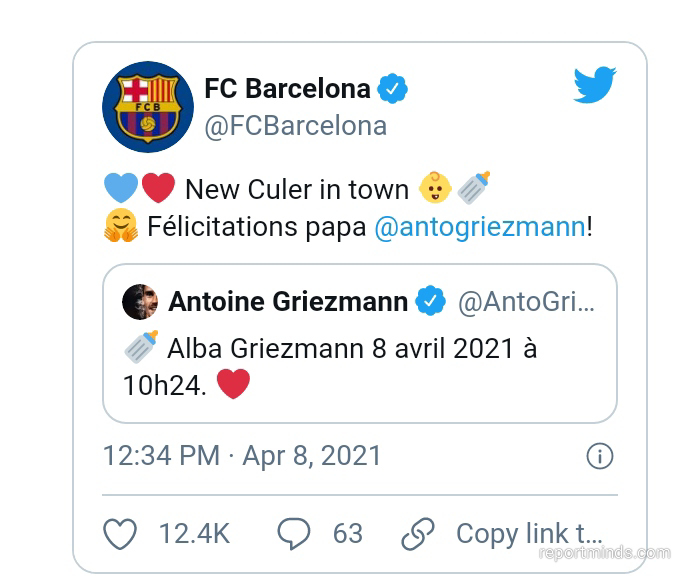The width and height of the screenshot is (690, 584).
Task: Like the tweet with the heart icon
Action: pos(120,534)
